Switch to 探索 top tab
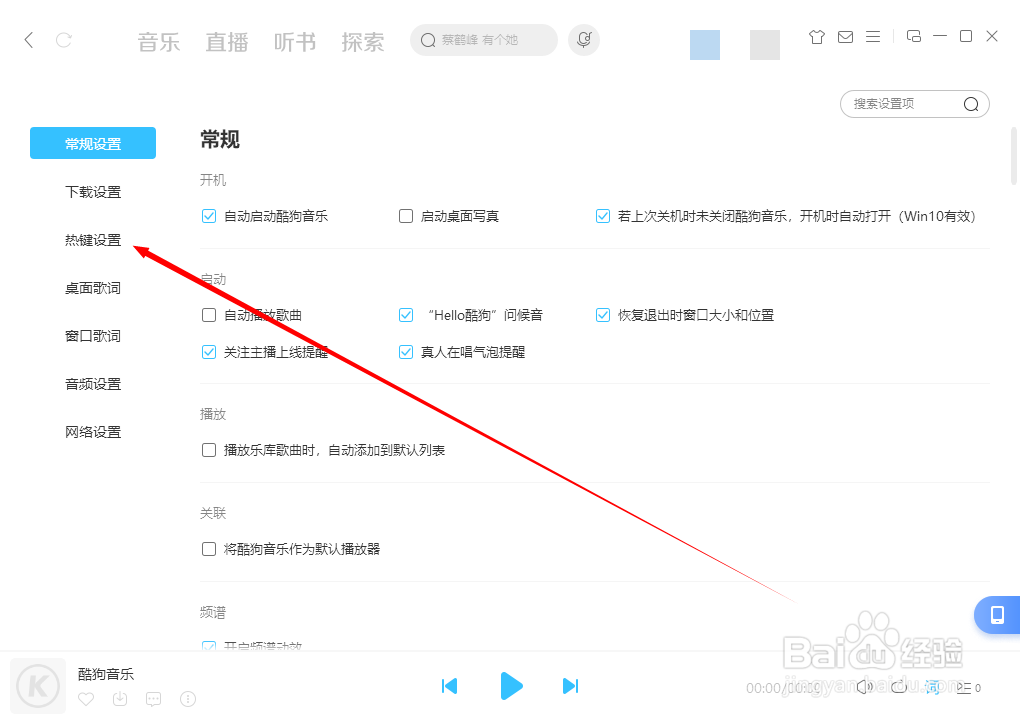Screen dimensions: 1020x720 coord(363,42)
